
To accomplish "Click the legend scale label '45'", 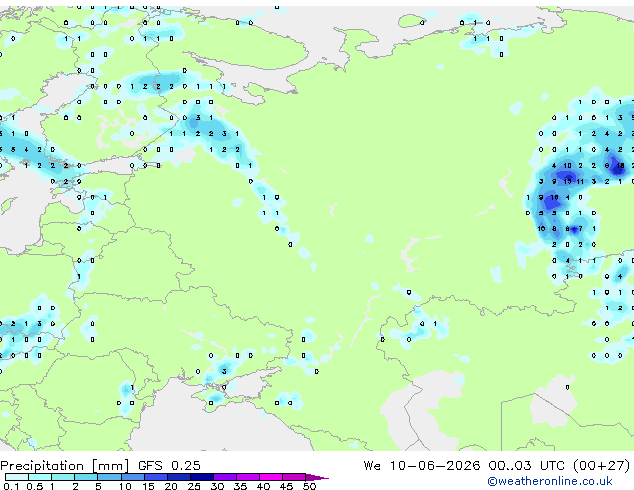I will pos(286,486).
